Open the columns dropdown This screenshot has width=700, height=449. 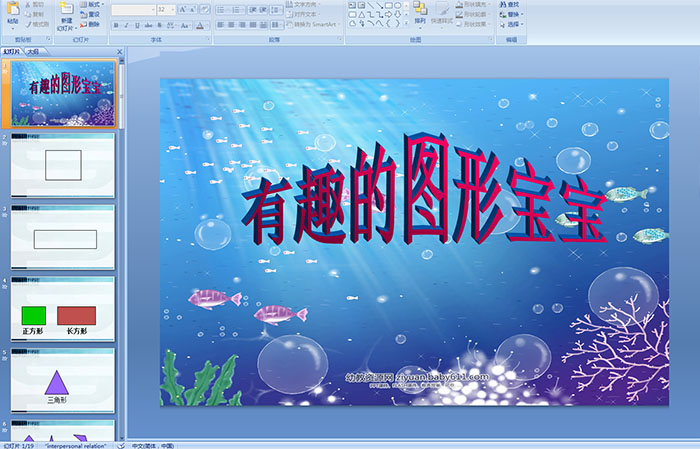[x=276, y=25]
